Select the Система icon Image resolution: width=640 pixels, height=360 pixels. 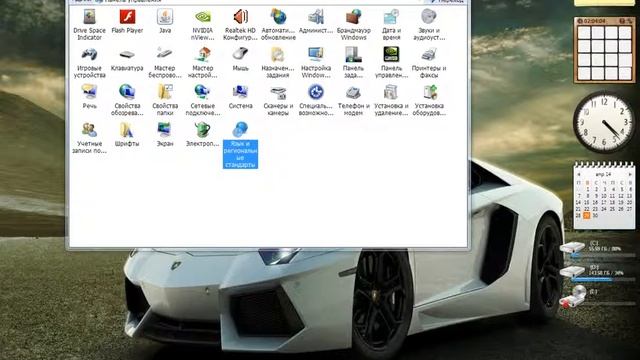pyautogui.click(x=240, y=97)
